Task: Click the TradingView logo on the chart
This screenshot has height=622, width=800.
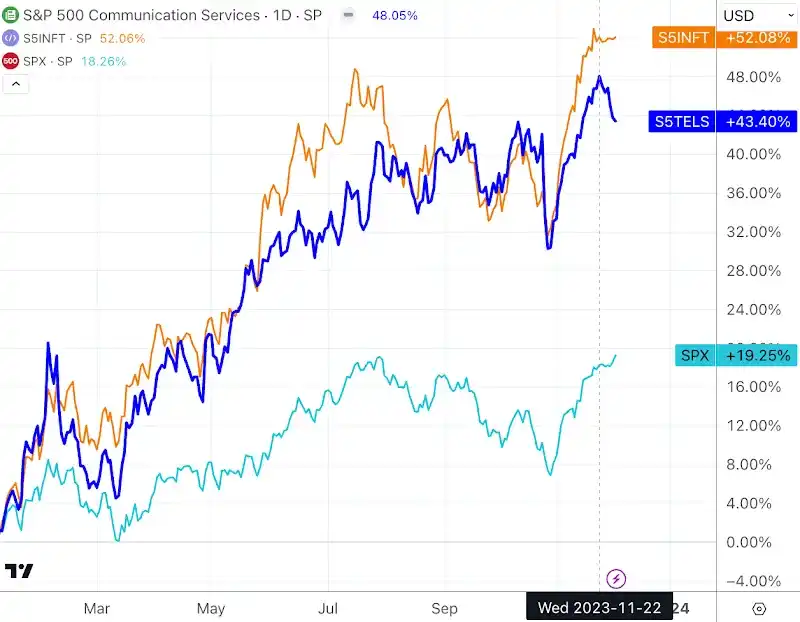Action: tap(19, 571)
